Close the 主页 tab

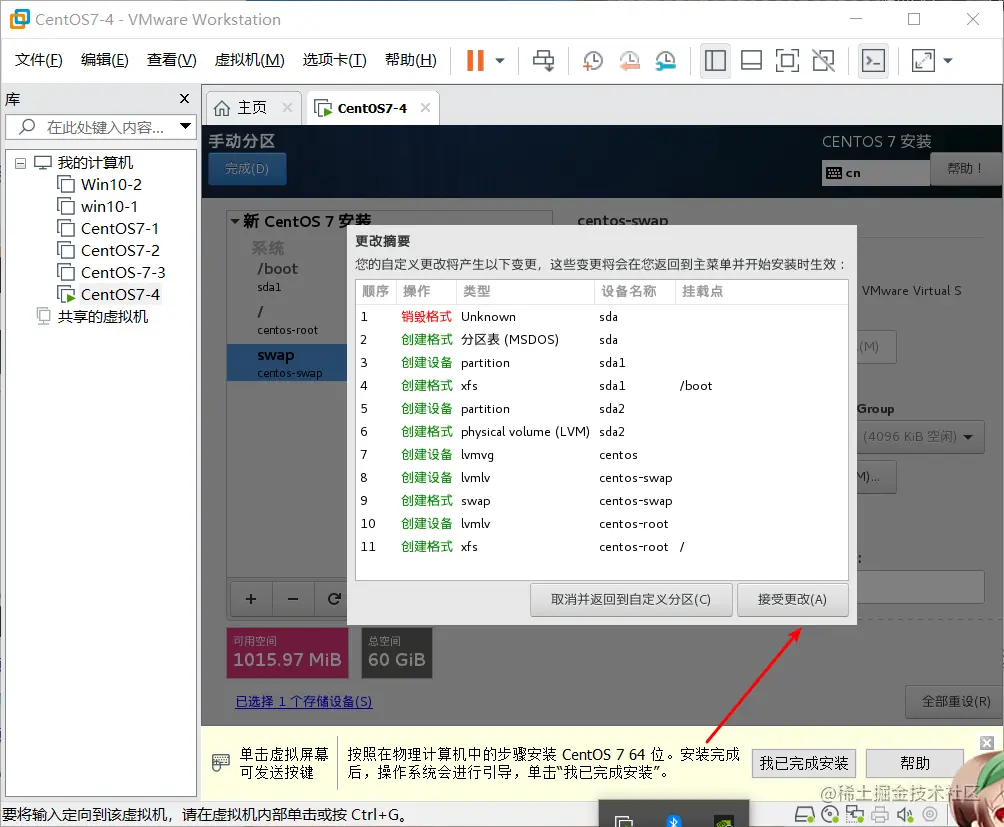coord(287,108)
